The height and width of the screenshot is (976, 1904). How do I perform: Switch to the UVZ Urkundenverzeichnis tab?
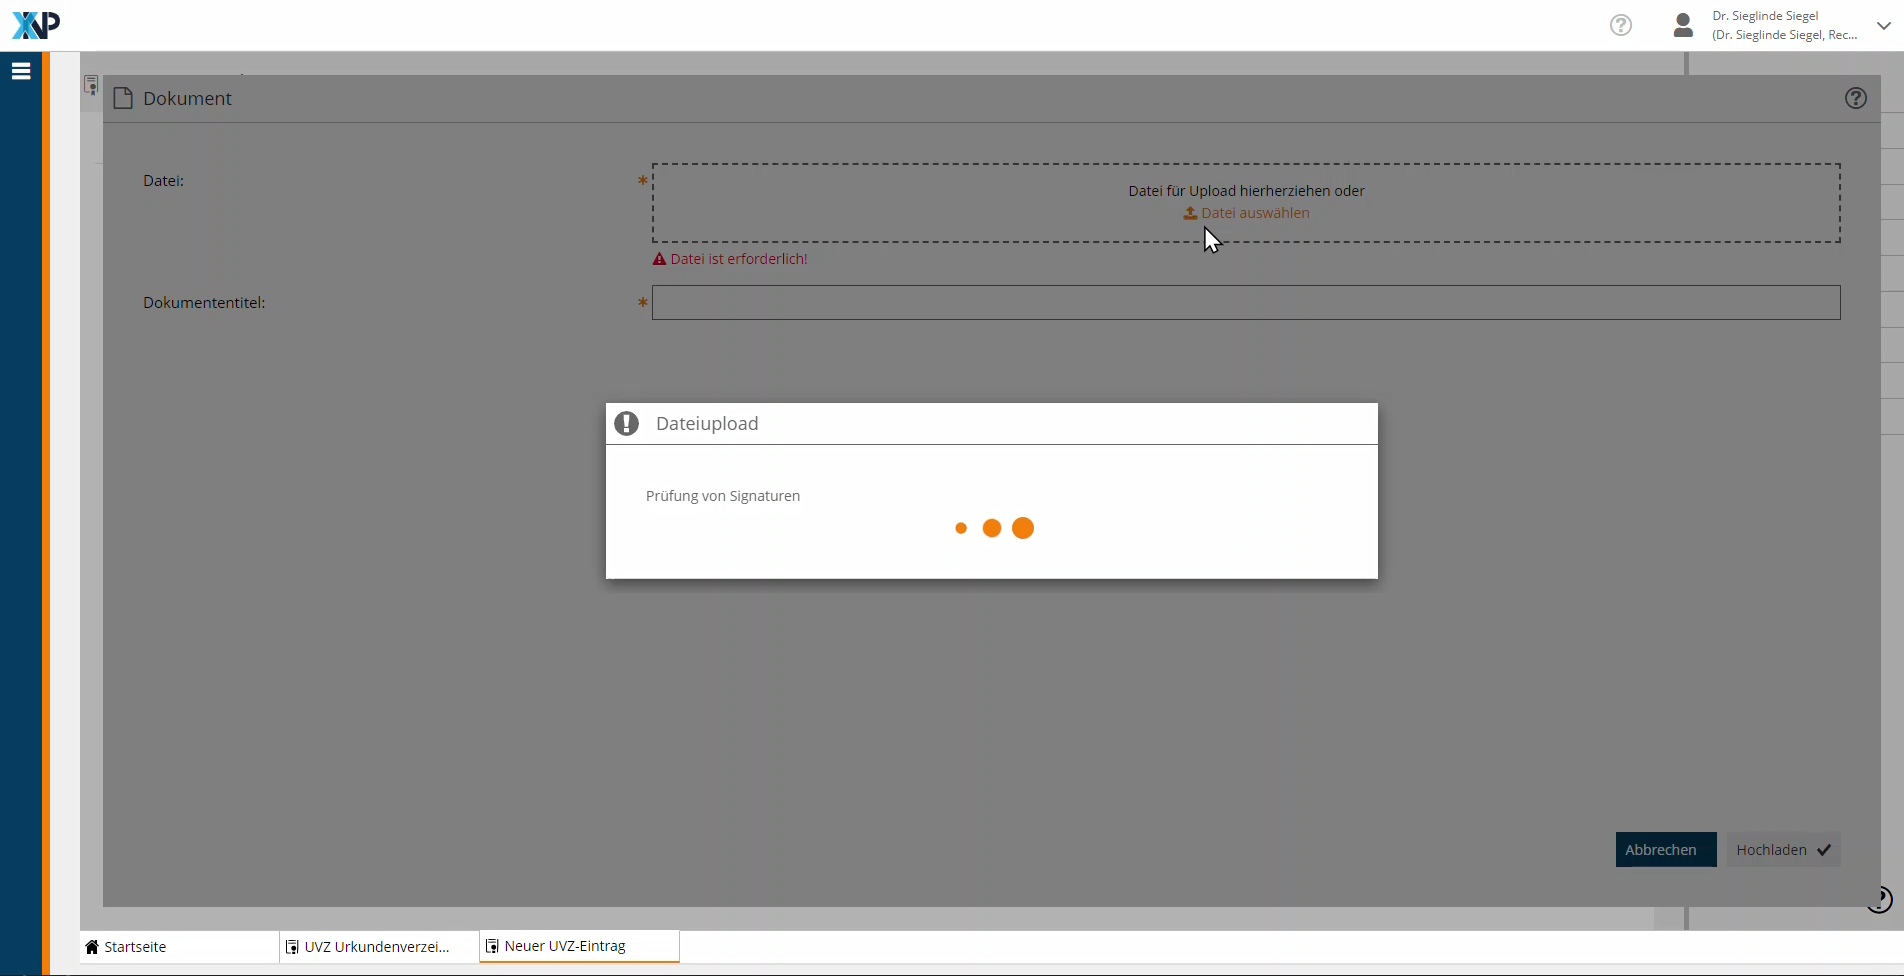tap(376, 947)
